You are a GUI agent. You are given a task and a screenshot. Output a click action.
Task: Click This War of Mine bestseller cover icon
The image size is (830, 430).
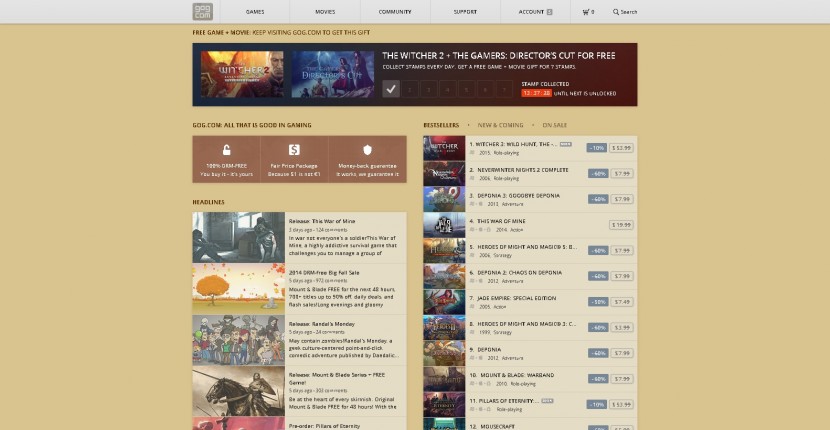[444, 225]
